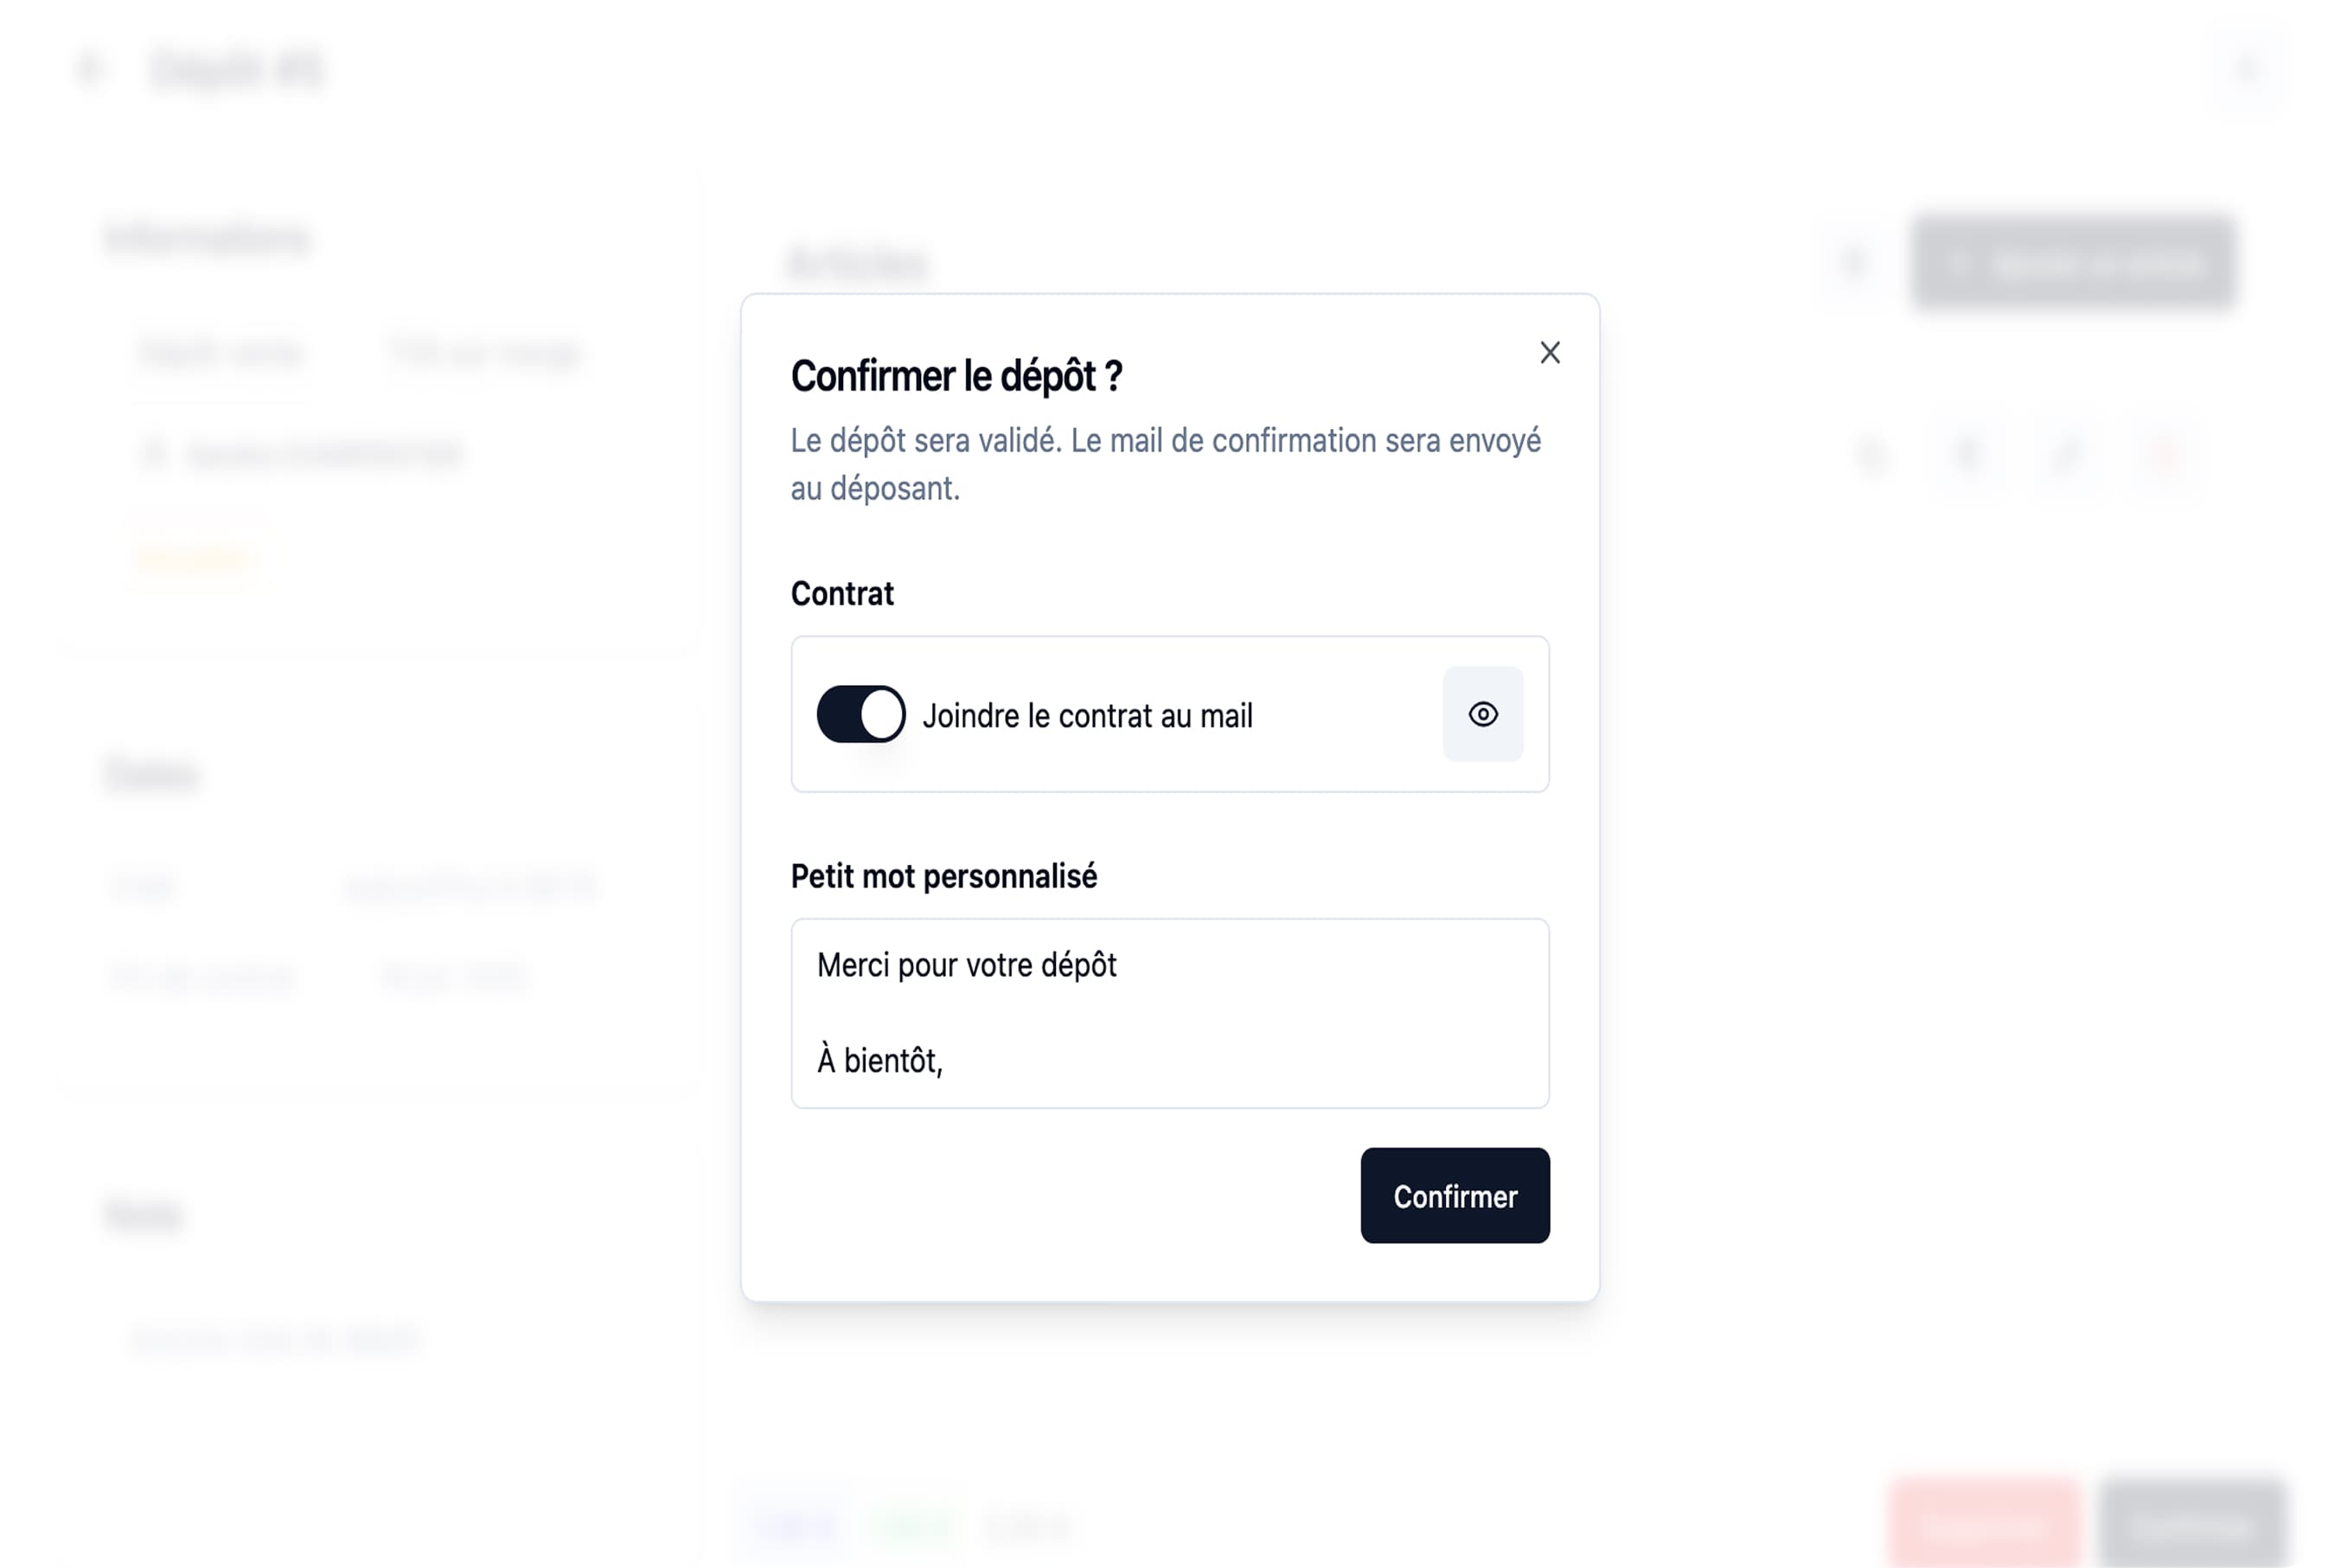Click the blurred note field under Note heading

coord(275,1339)
